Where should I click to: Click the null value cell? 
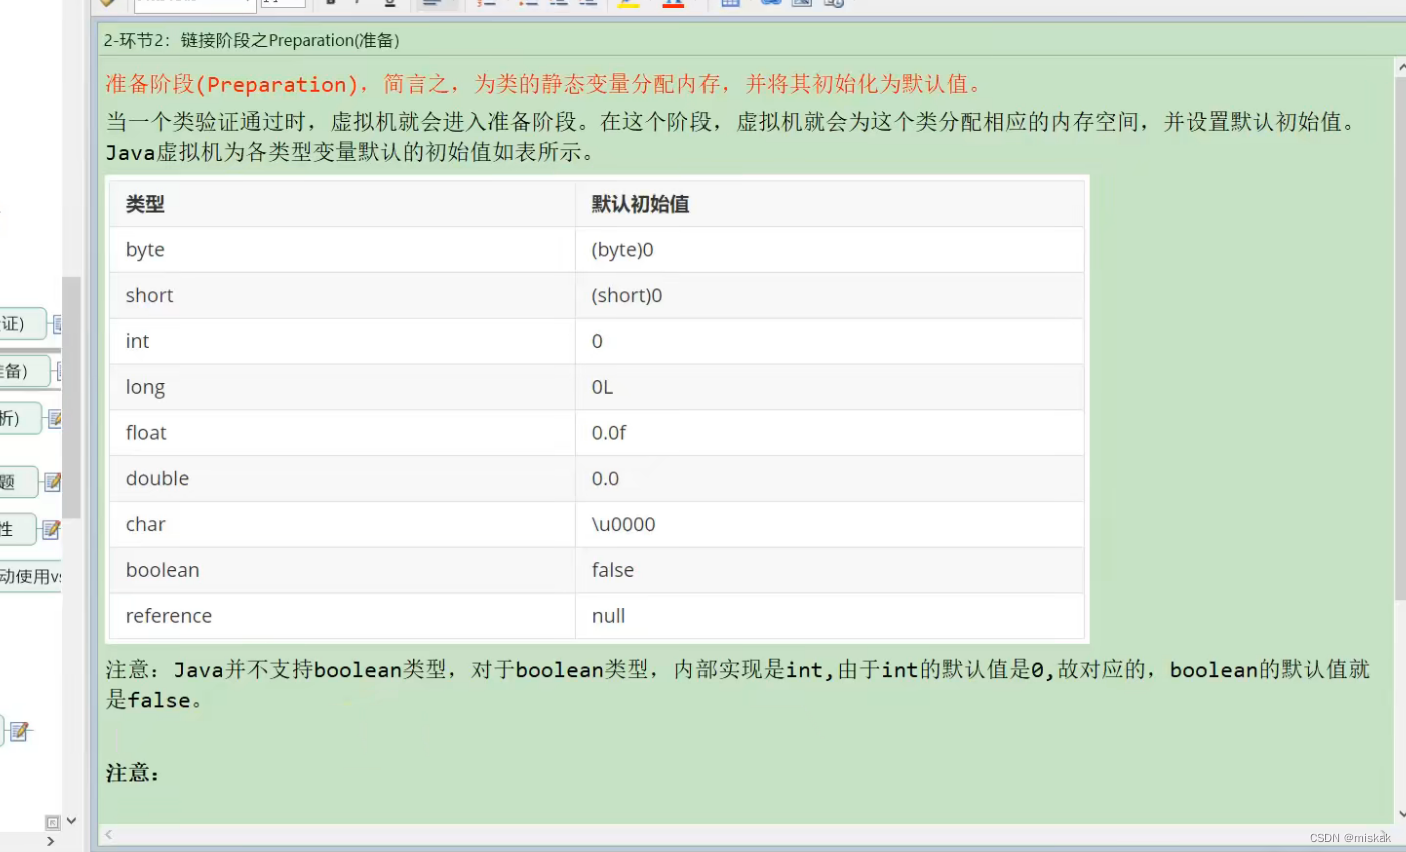830,616
